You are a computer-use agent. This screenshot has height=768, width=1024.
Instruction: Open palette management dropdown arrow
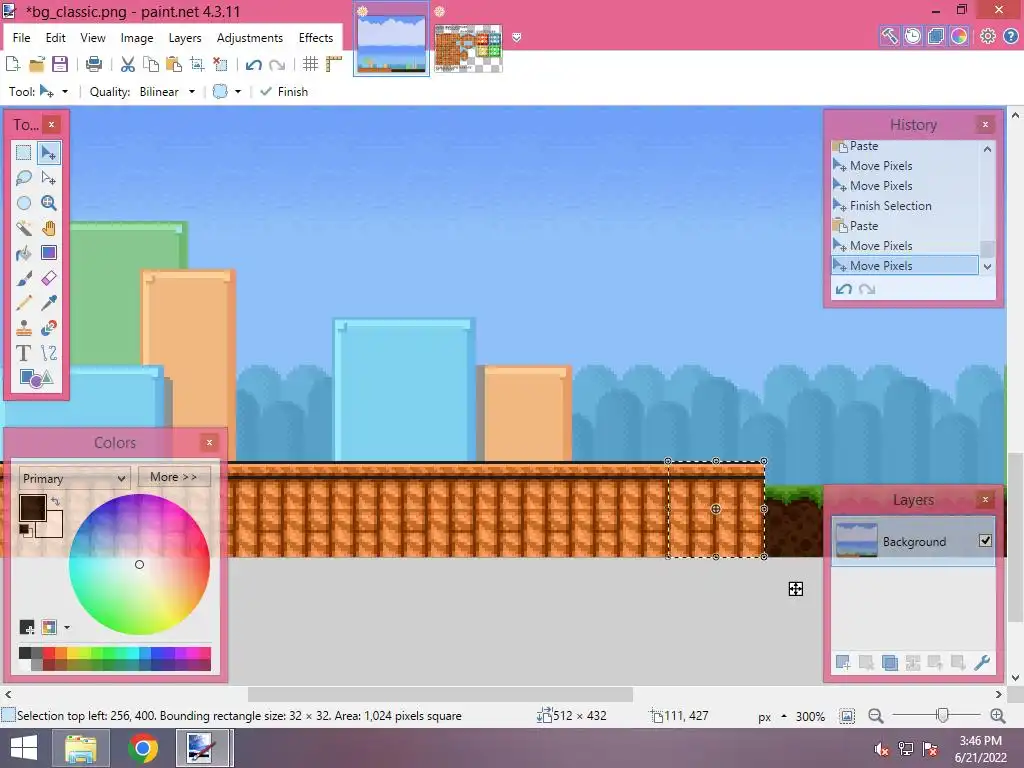tap(67, 628)
